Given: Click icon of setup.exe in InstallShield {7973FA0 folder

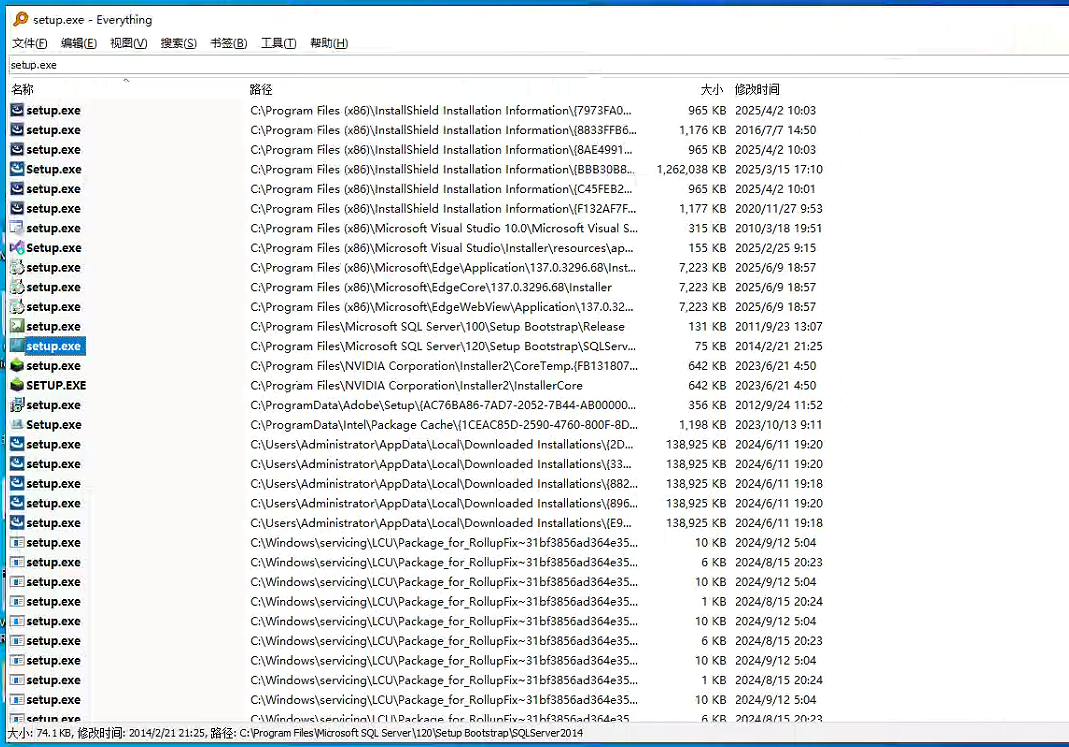Looking at the screenshot, I should point(17,110).
